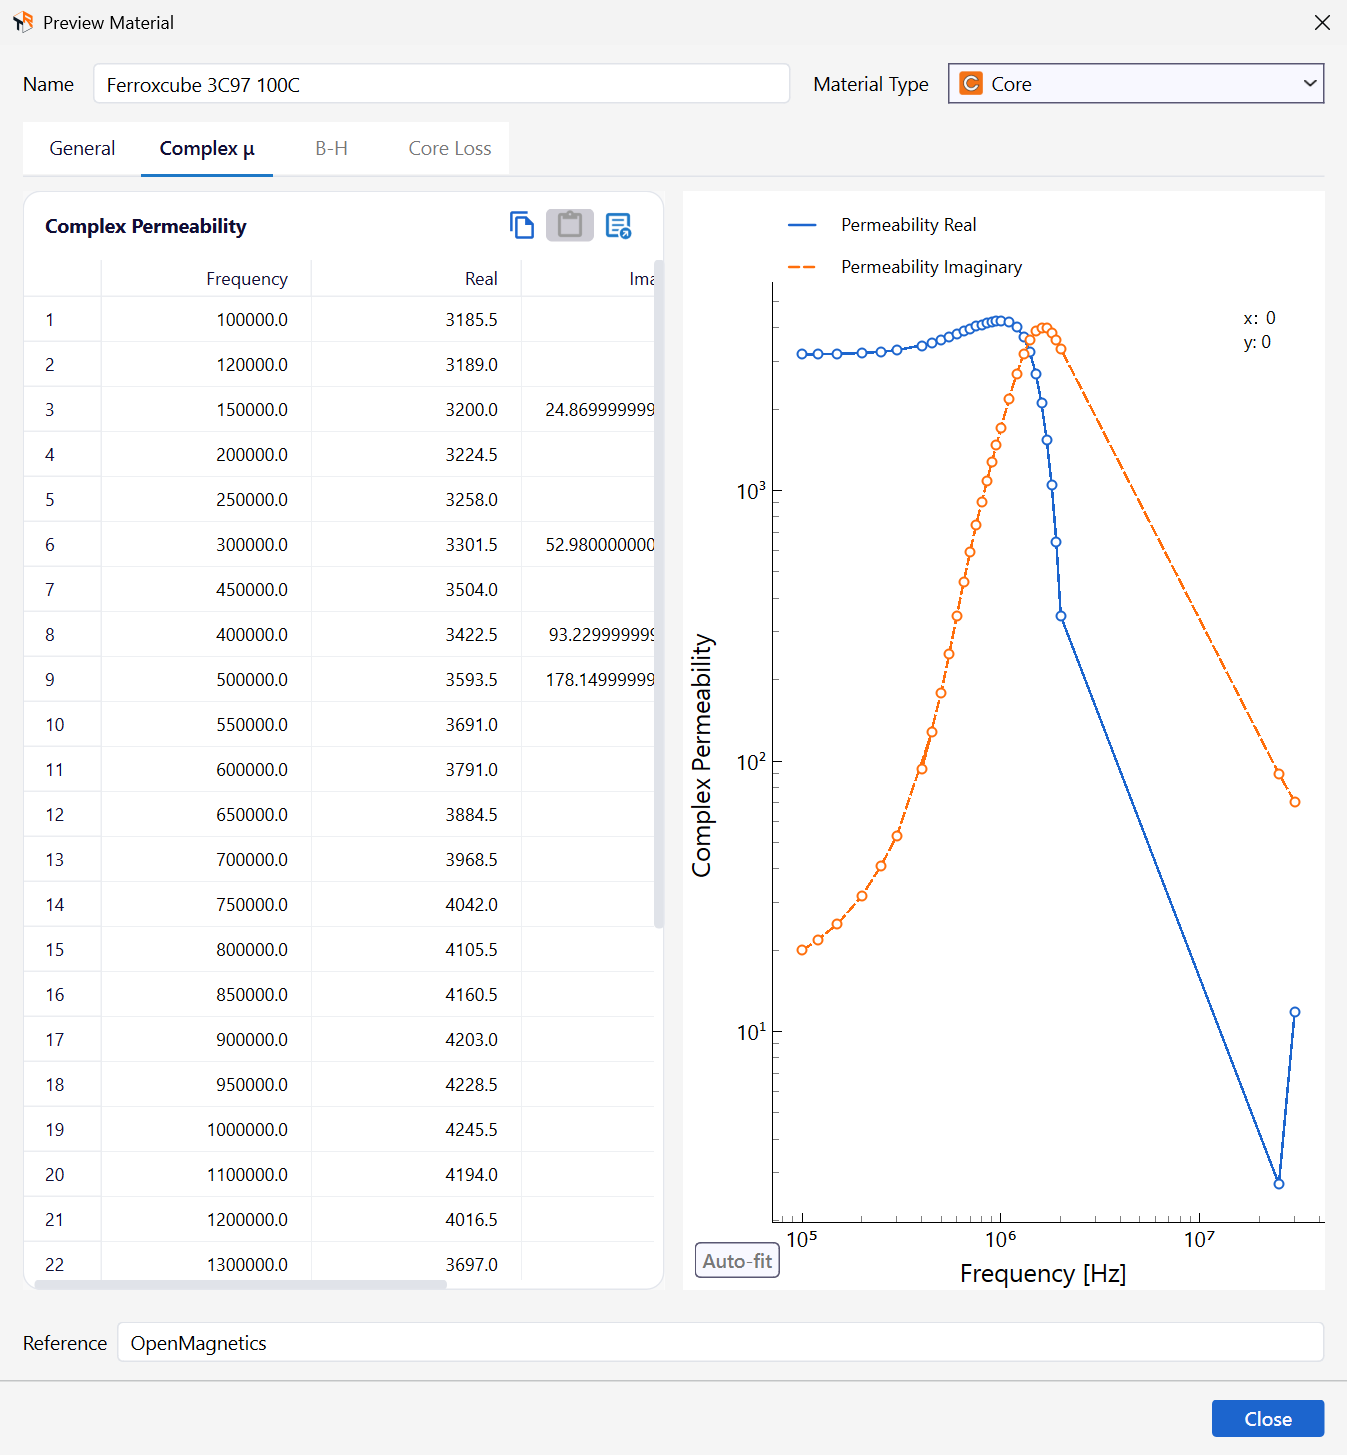Switch to the General tab
This screenshot has width=1347, height=1455.
tap(82, 149)
